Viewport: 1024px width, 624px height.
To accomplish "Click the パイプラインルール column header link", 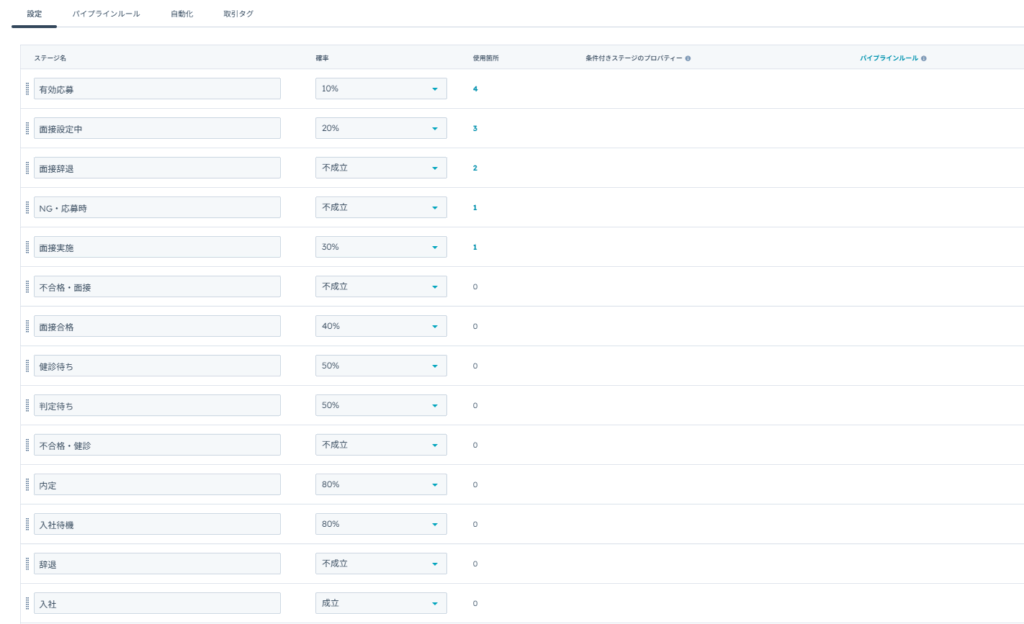I will click(888, 59).
